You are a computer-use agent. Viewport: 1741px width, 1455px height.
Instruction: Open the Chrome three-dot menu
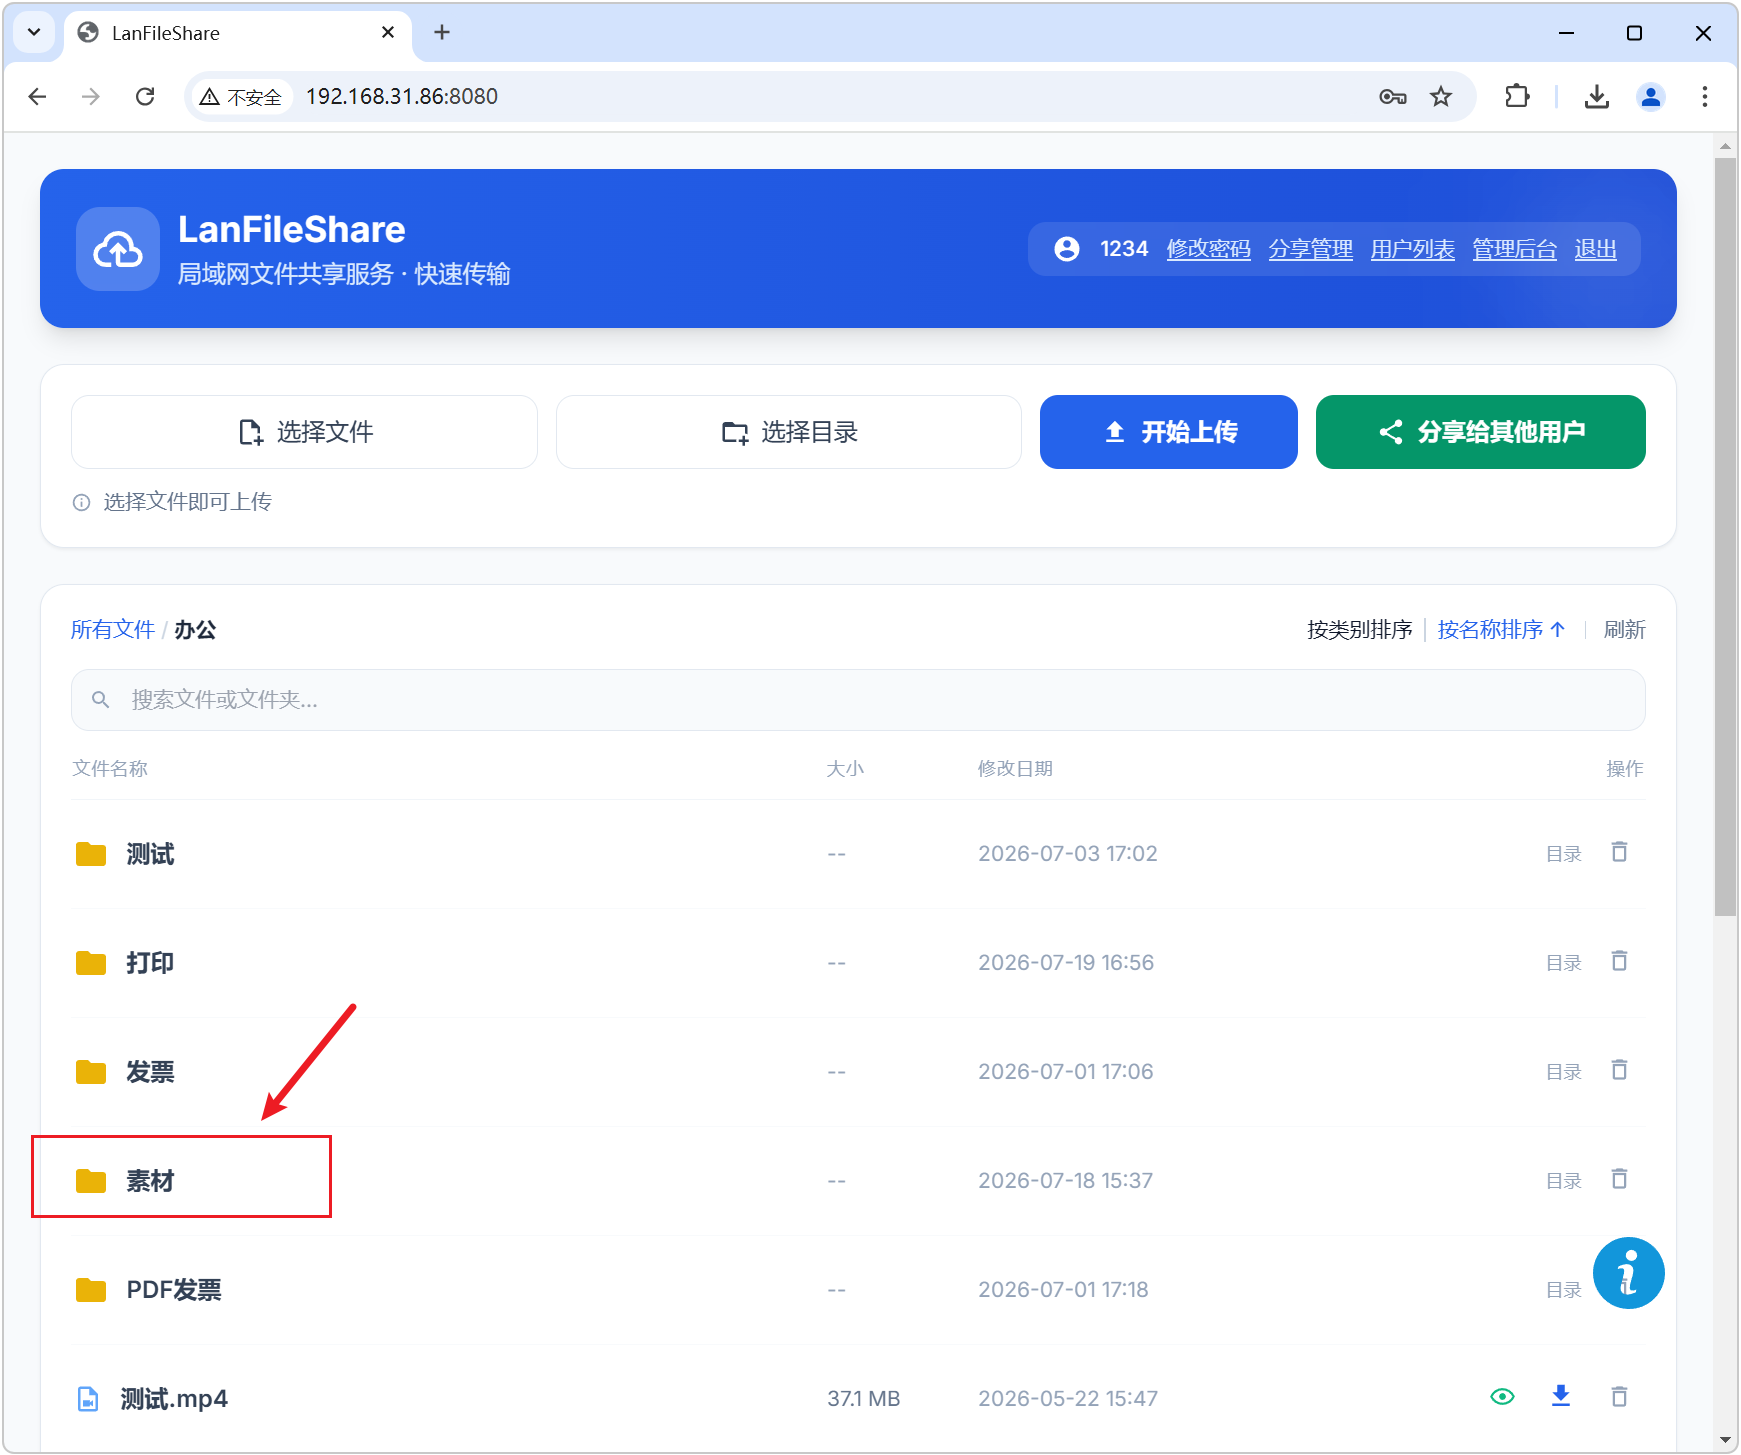pyautogui.click(x=1704, y=96)
